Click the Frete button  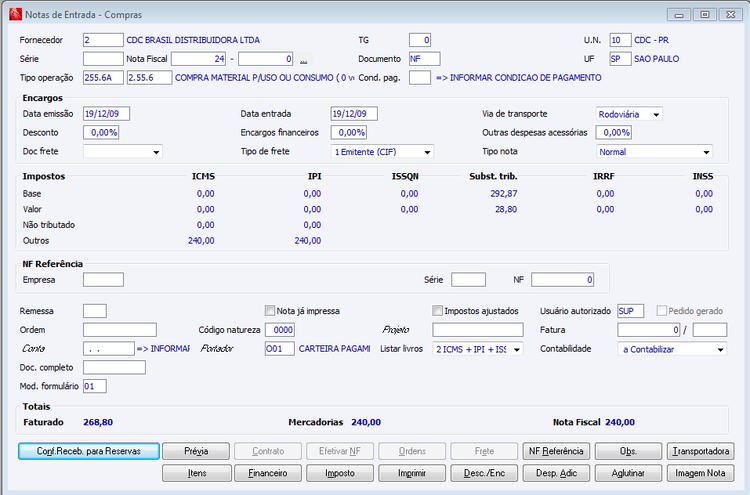(x=484, y=451)
